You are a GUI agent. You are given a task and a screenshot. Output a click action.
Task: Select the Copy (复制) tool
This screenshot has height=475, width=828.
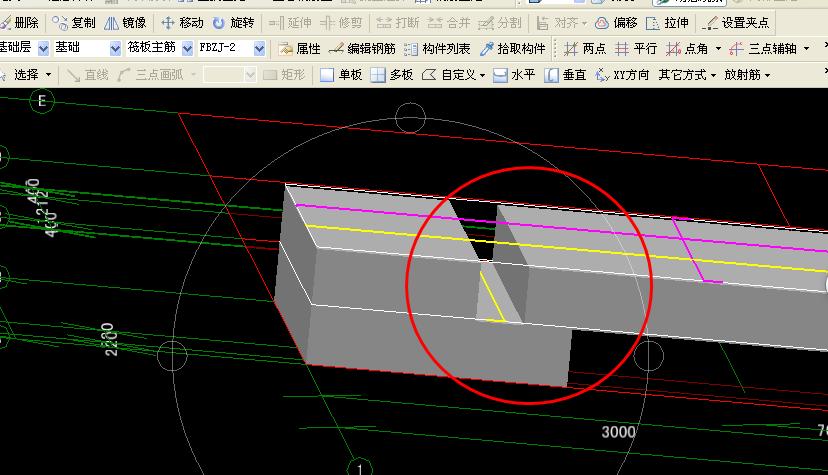74,23
